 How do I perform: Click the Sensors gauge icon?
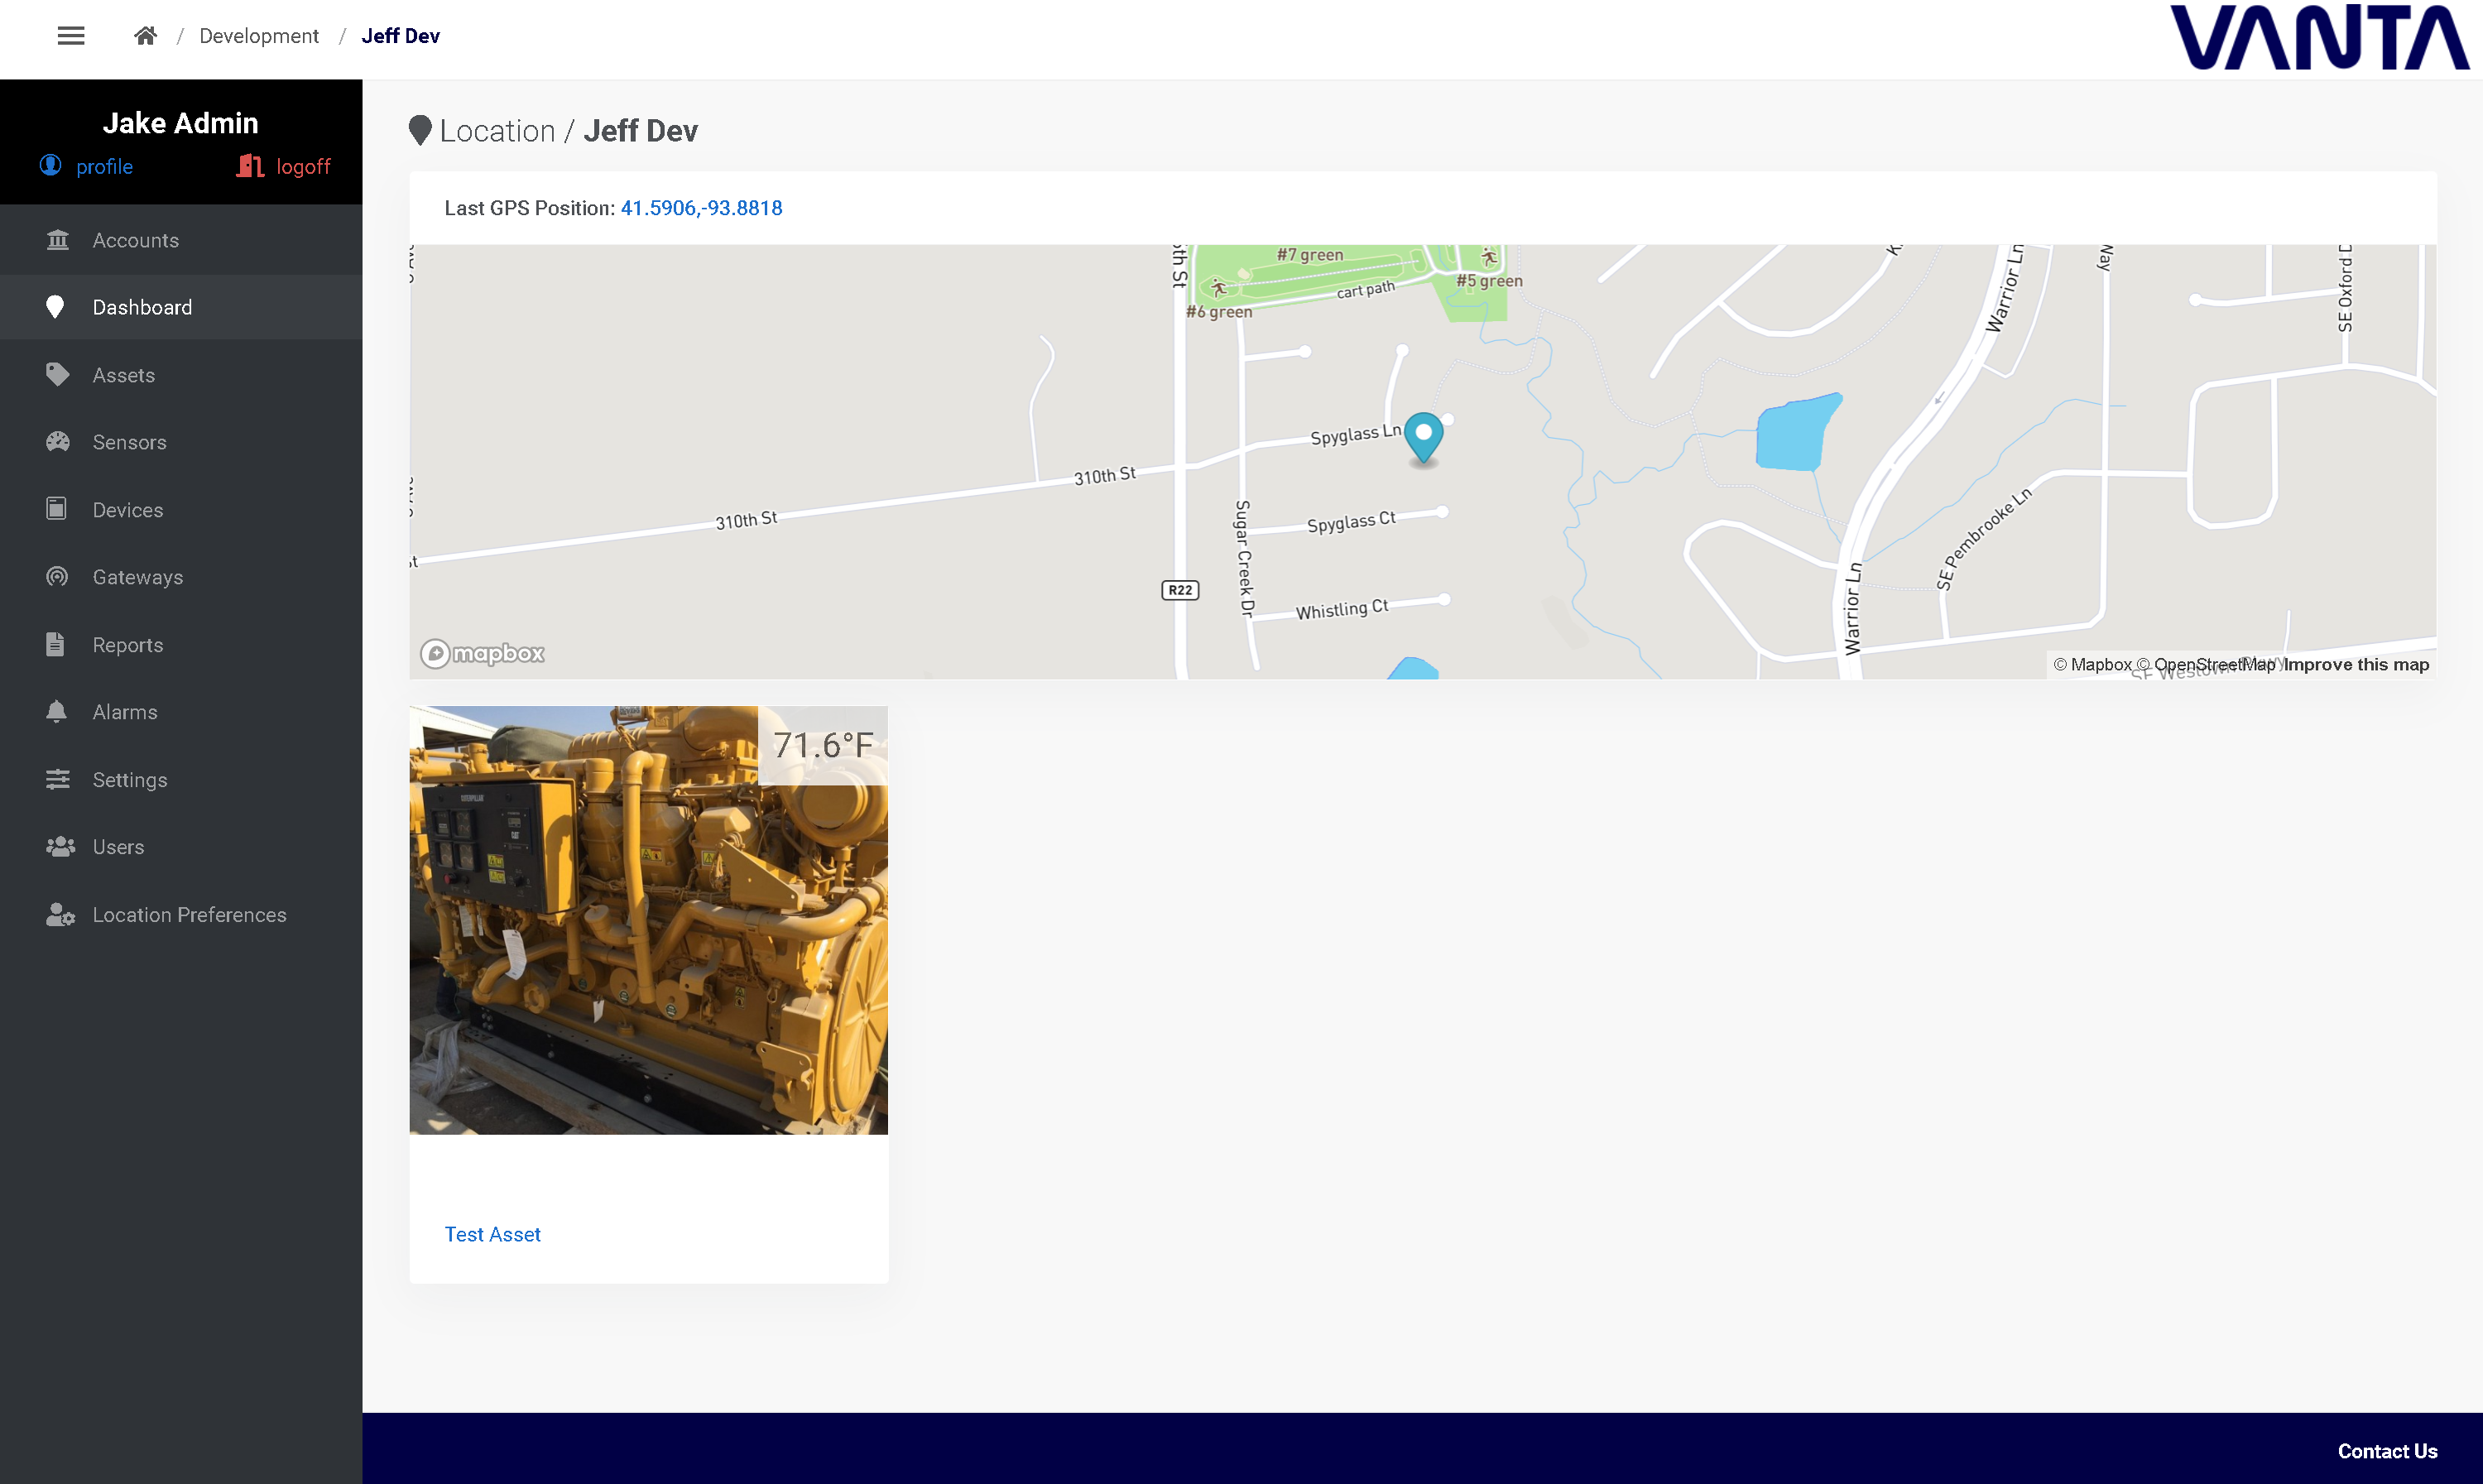tap(57, 442)
